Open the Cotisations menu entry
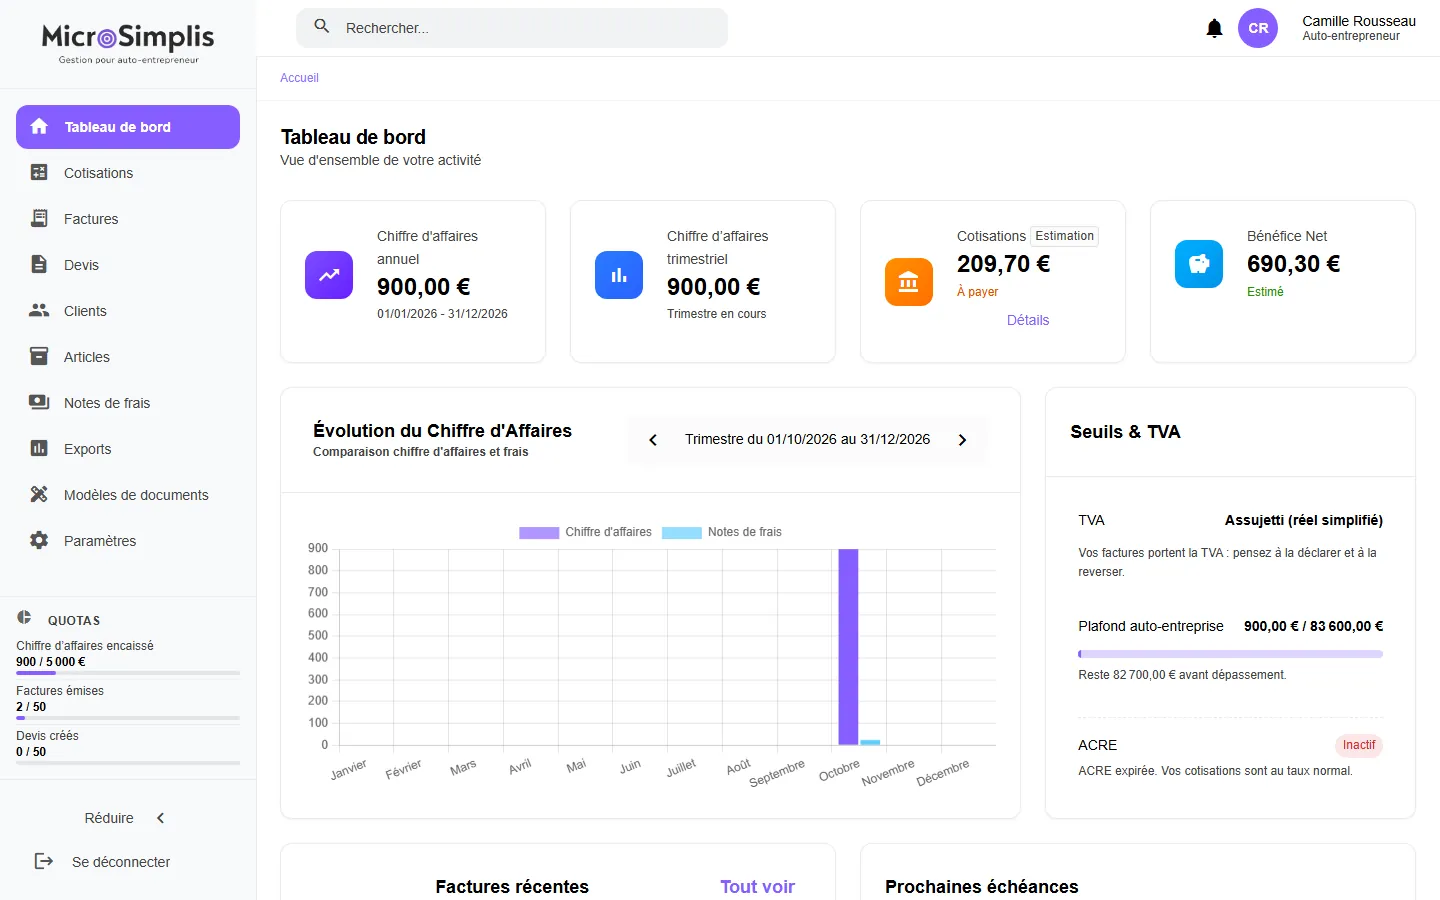The height and width of the screenshot is (900, 1440). pyautogui.click(x=128, y=173)
